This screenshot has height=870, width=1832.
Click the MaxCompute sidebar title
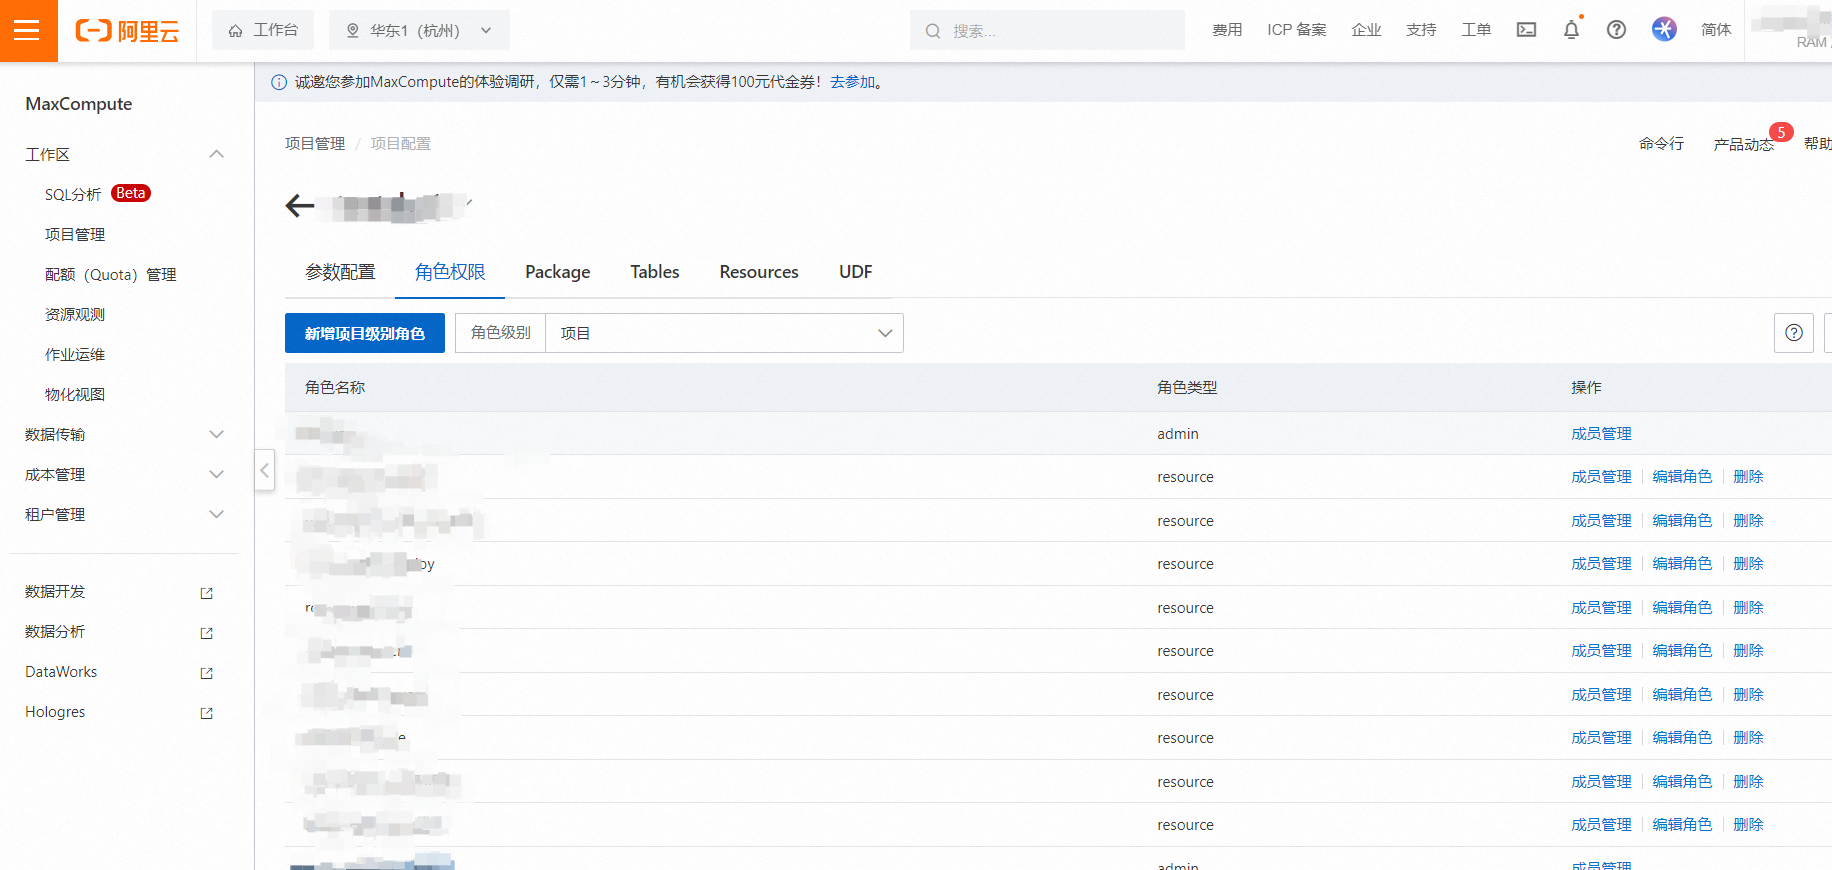[79, 104]
